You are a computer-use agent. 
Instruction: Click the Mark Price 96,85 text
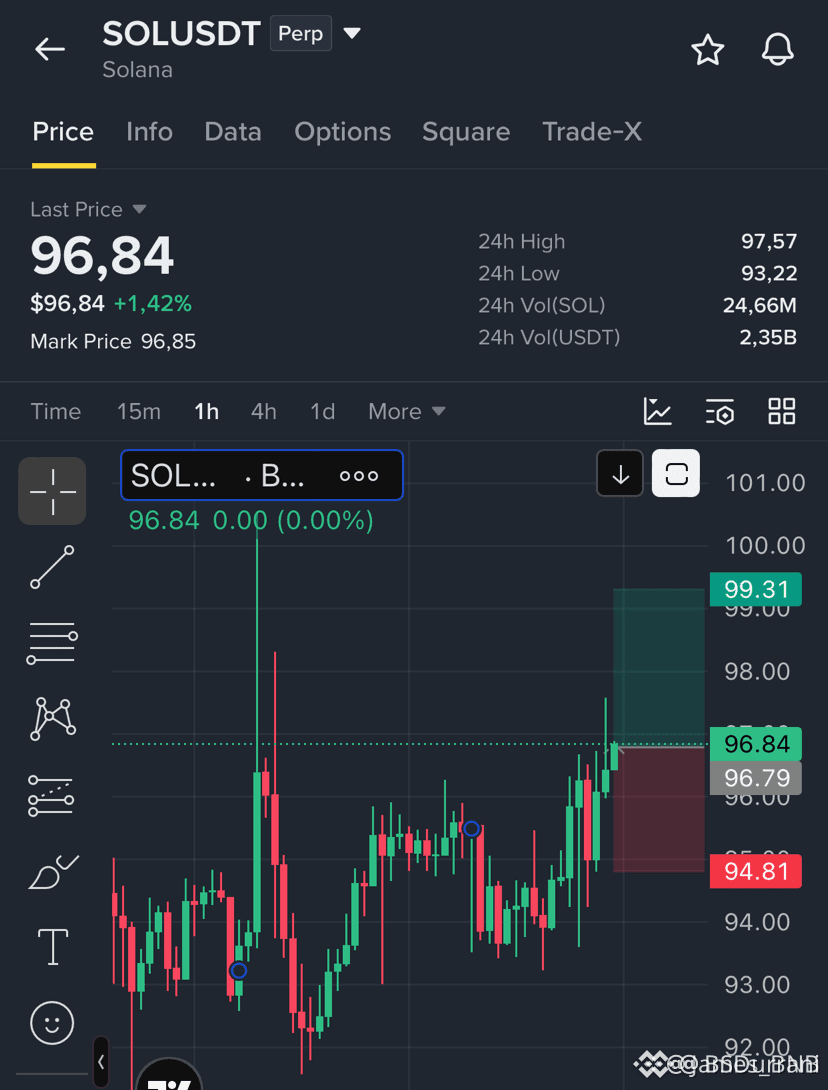coord(113,341)
